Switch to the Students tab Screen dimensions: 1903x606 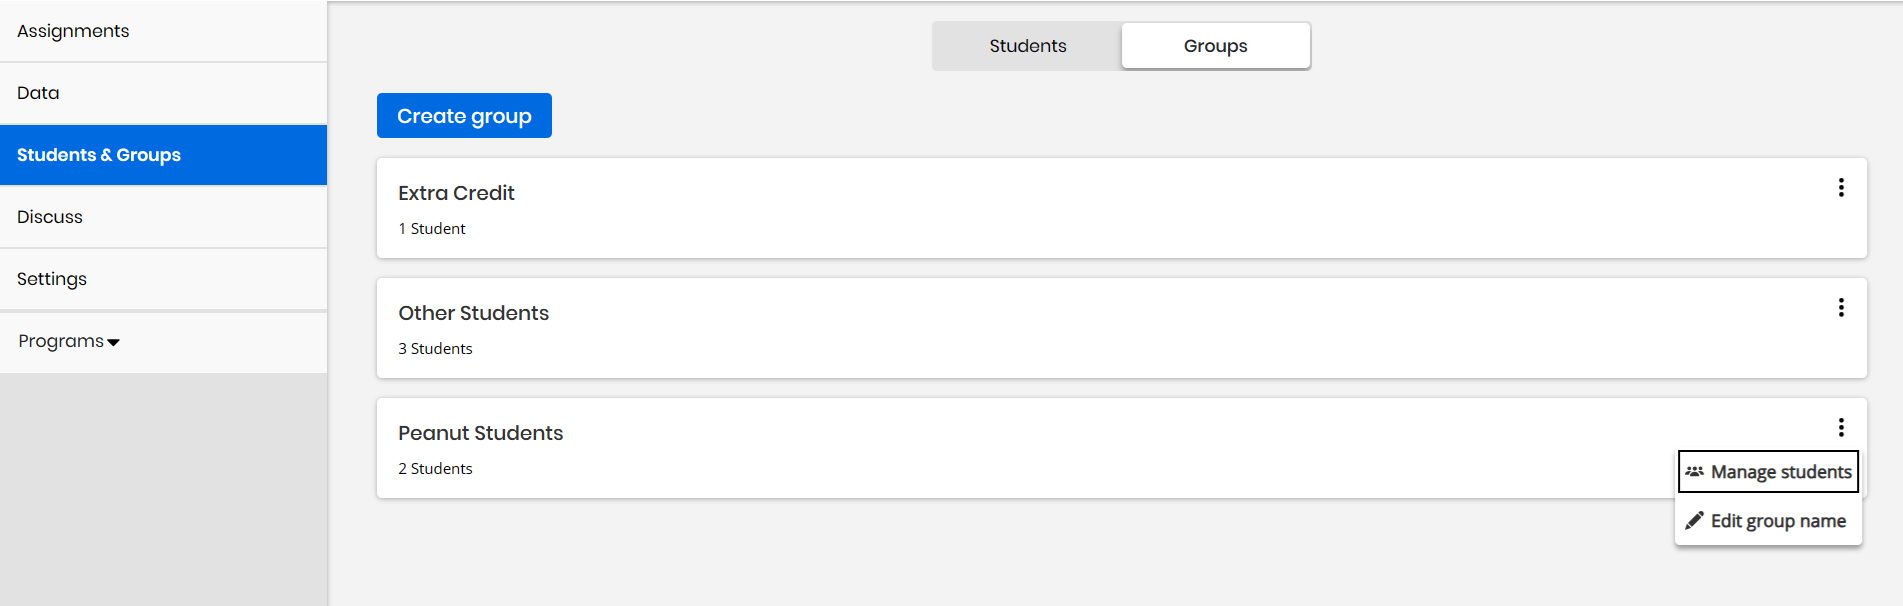pyautogui.click(x=1027, y=46)
